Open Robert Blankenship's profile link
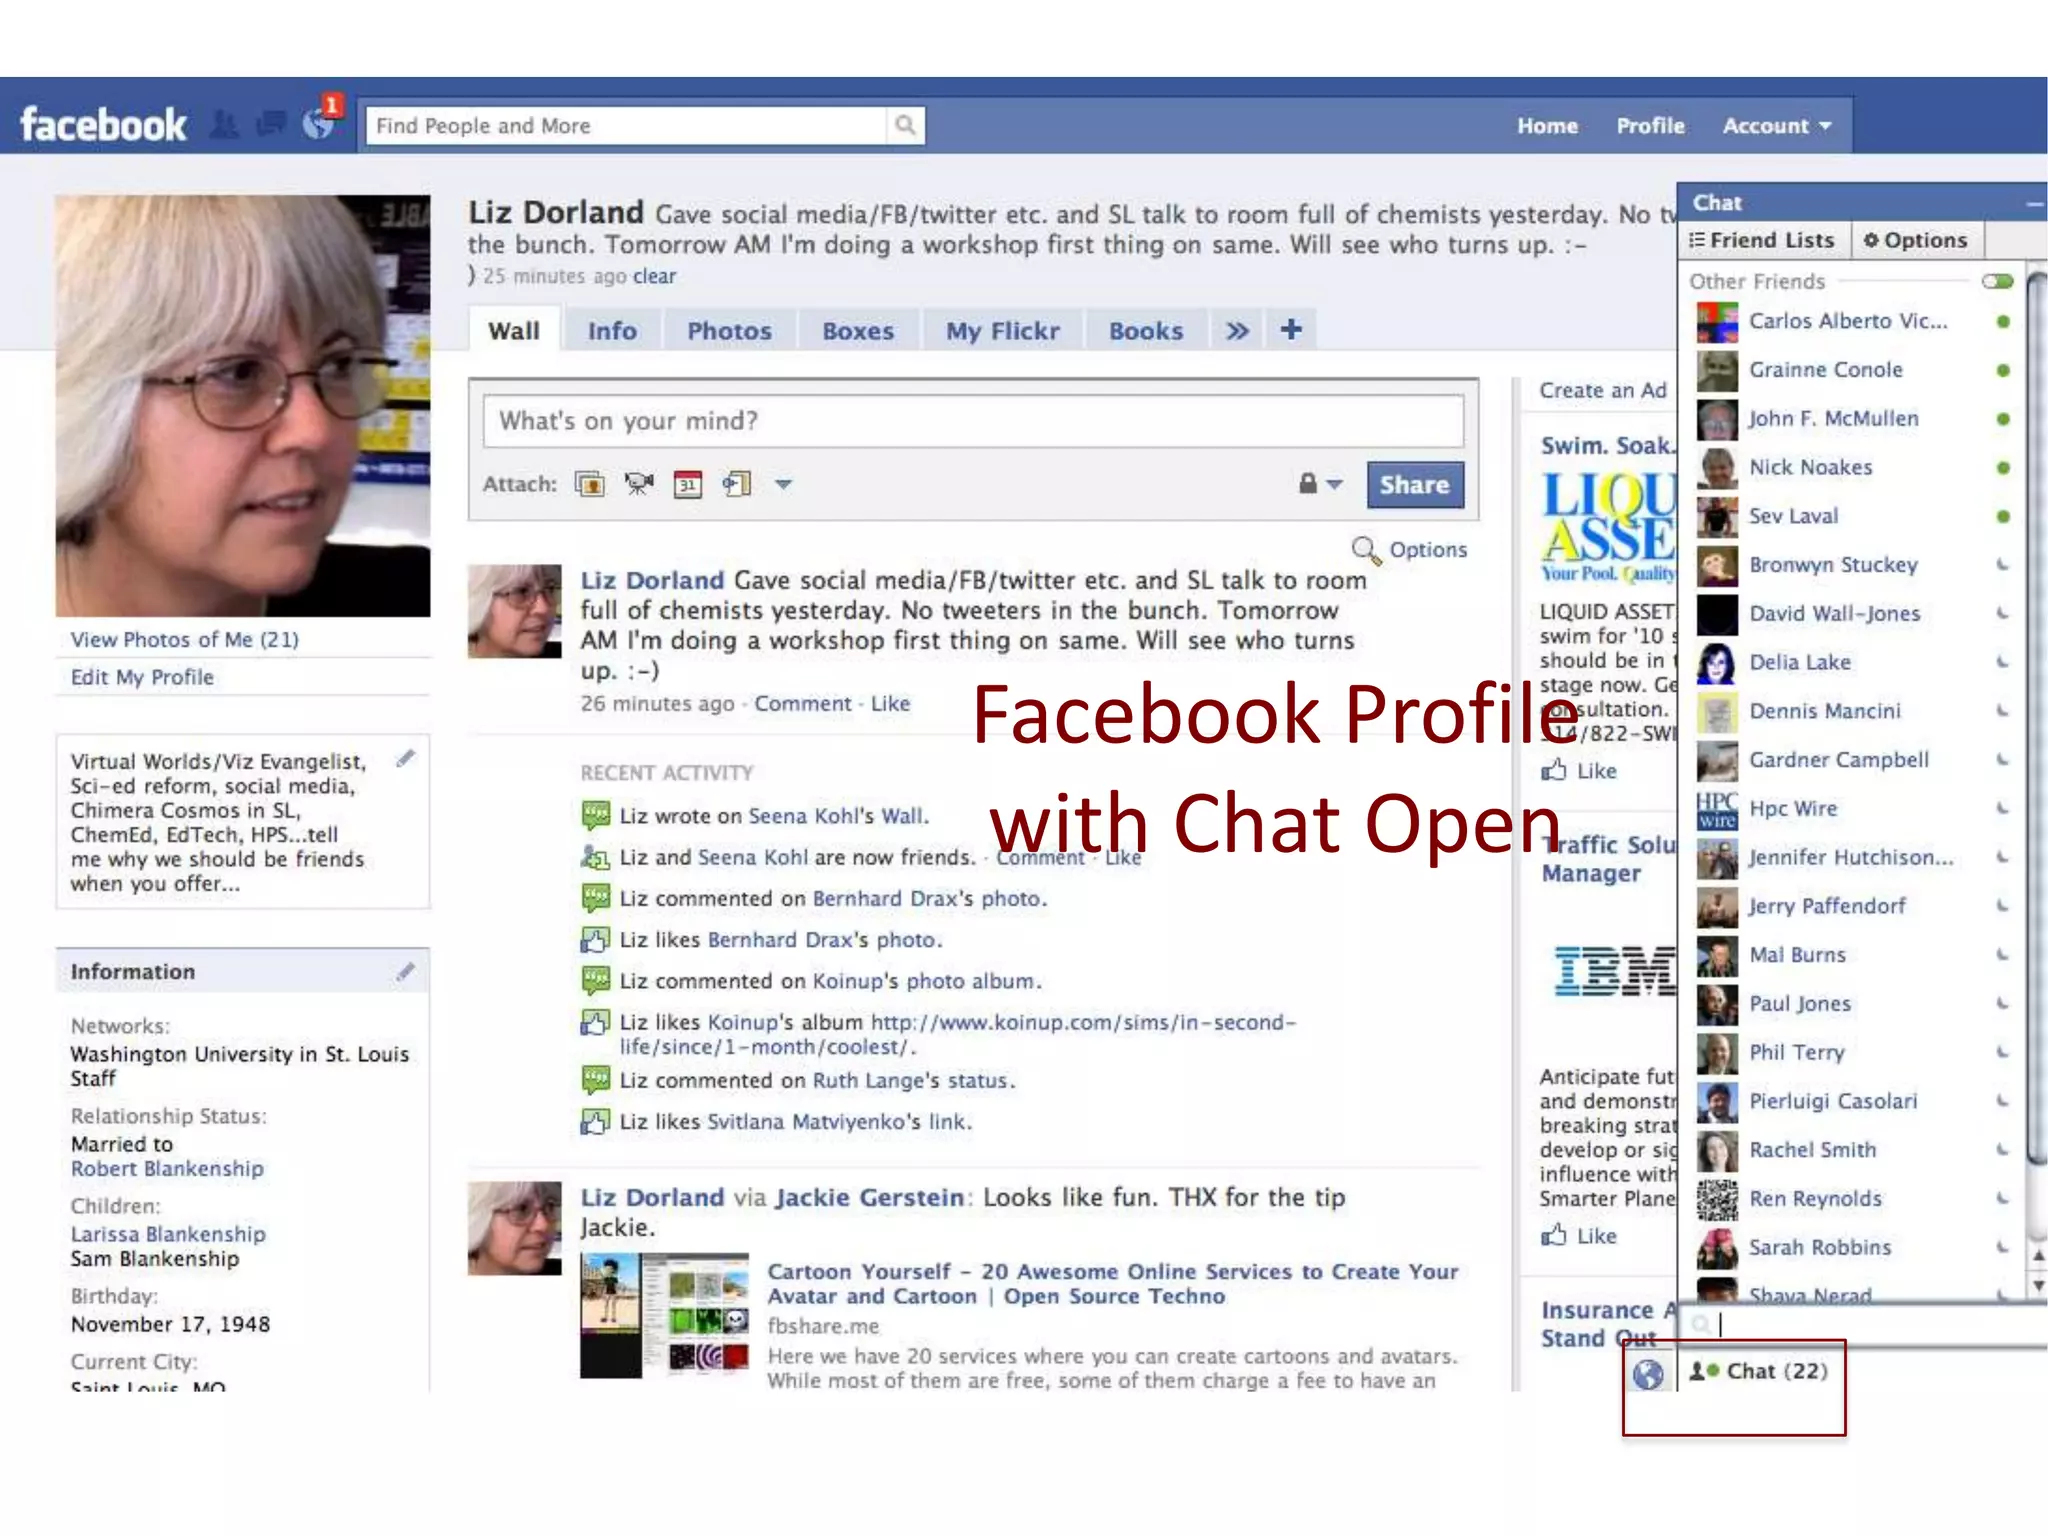The width and height of the screenshot is (2048, 1536). (x=167, y=1168)
